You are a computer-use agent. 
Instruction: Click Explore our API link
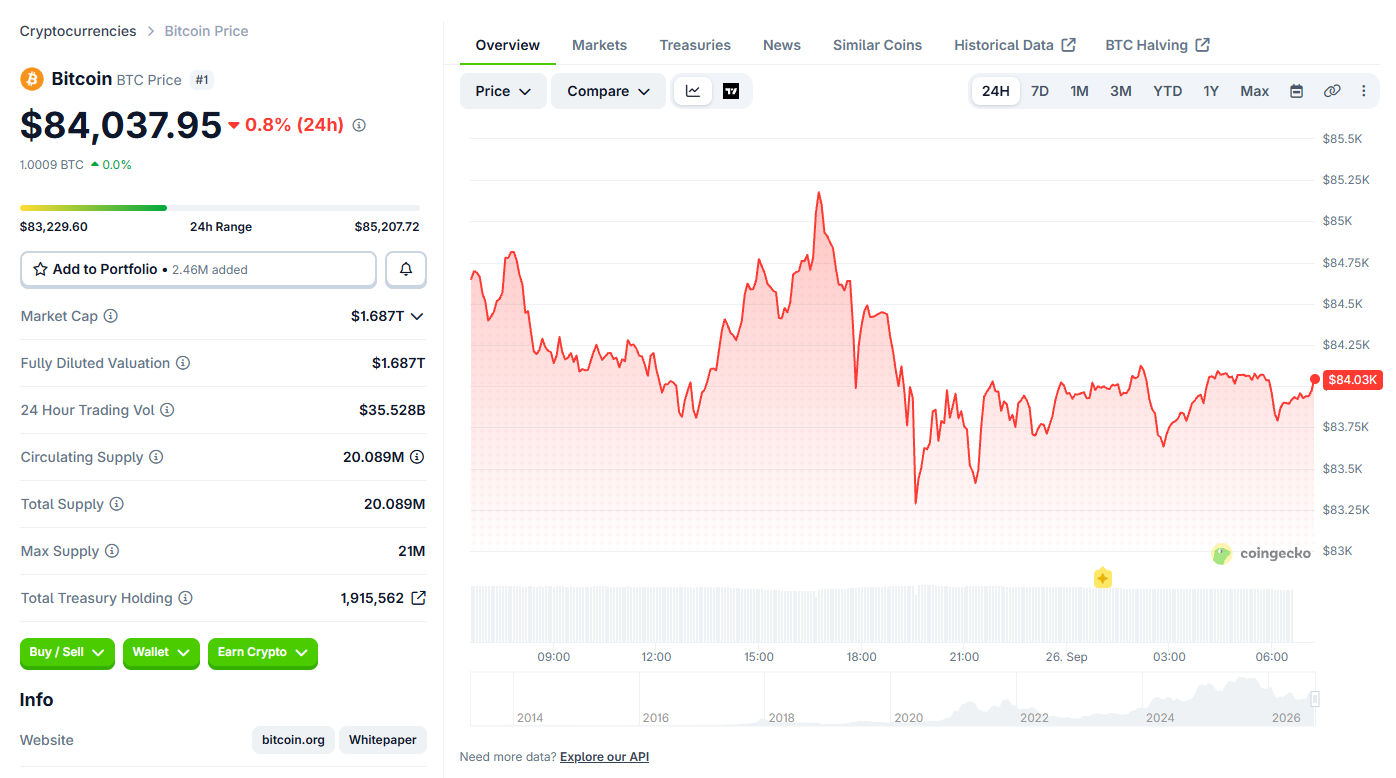604,757
